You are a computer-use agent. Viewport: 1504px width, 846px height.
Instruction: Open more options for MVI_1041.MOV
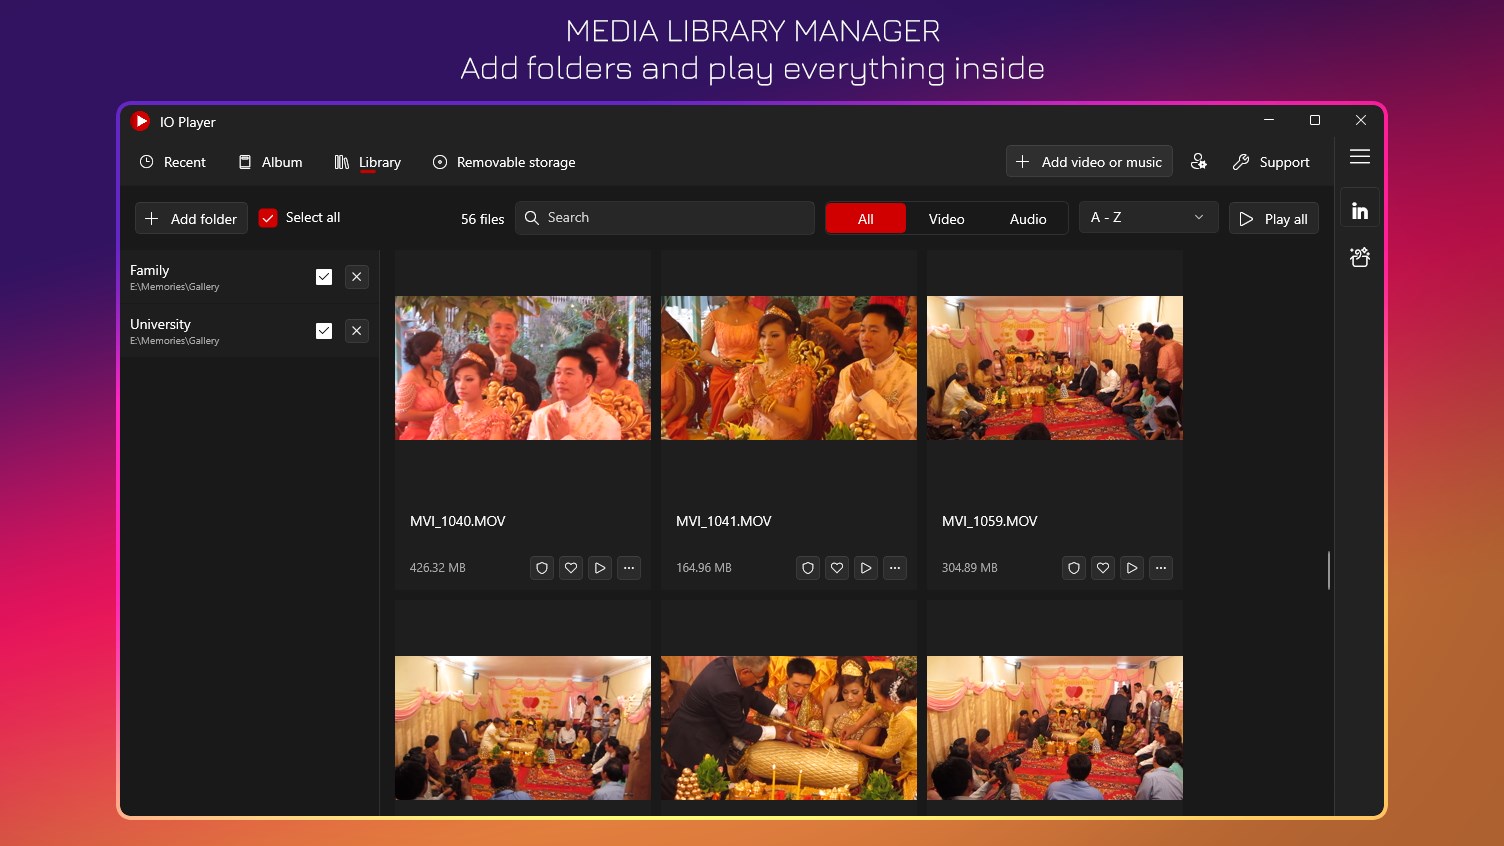tap(895, 568)
